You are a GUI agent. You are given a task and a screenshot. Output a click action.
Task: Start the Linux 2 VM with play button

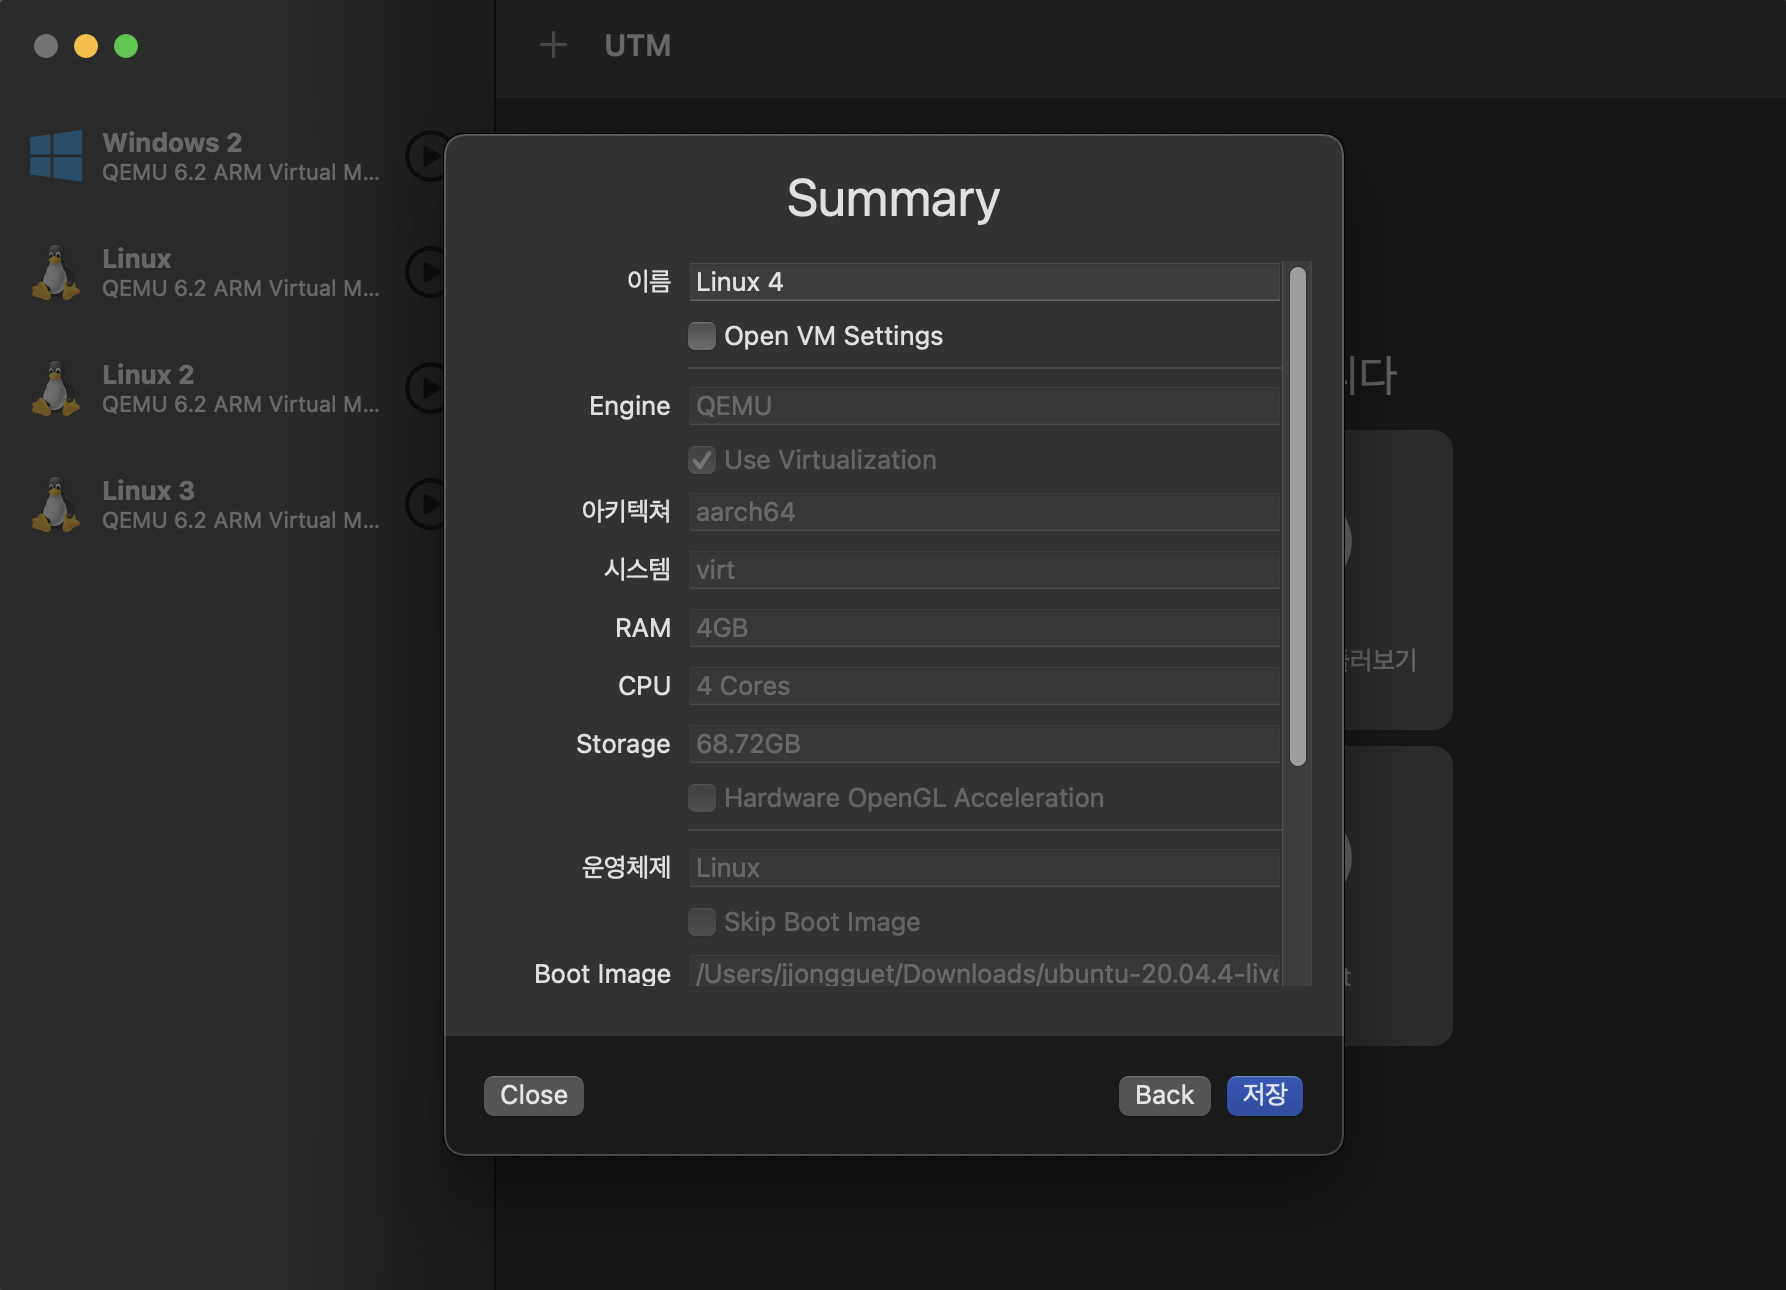(x=426, y=388)
